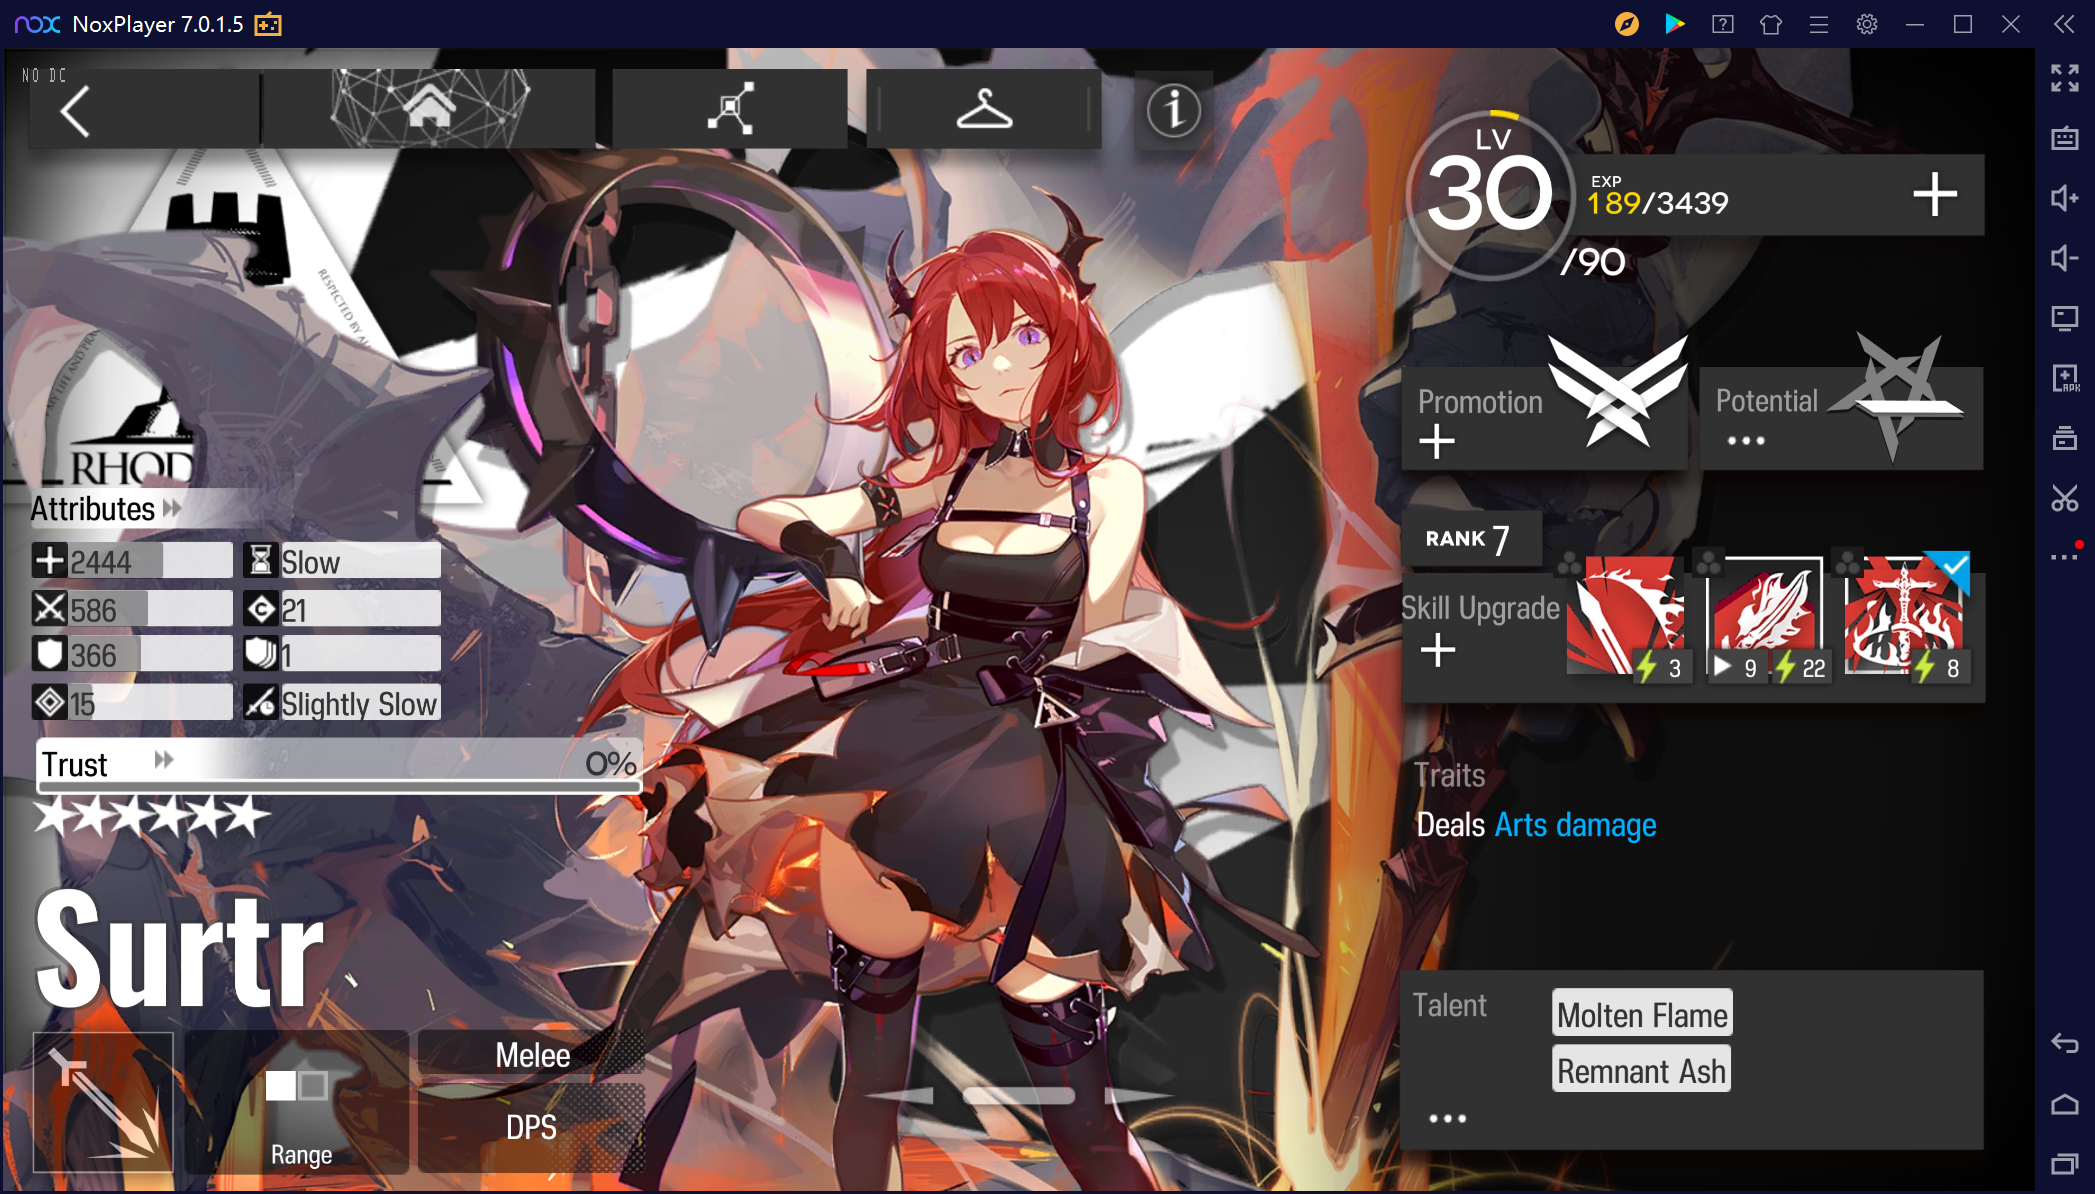Screen dimensions: 2095x1194
Task: Switch to the previous operator arrow
Action: point(901,1096)
